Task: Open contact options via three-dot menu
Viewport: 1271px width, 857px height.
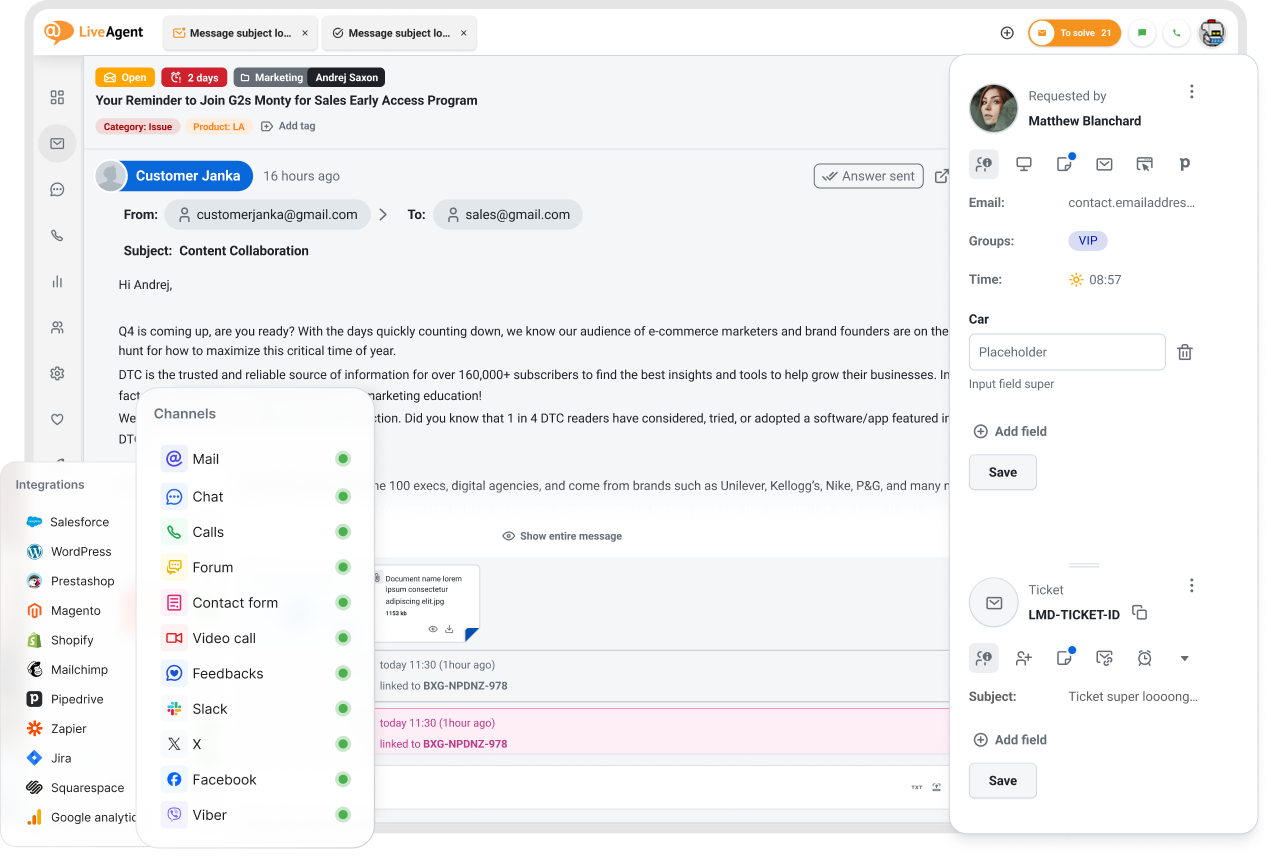Action: 1191,90
